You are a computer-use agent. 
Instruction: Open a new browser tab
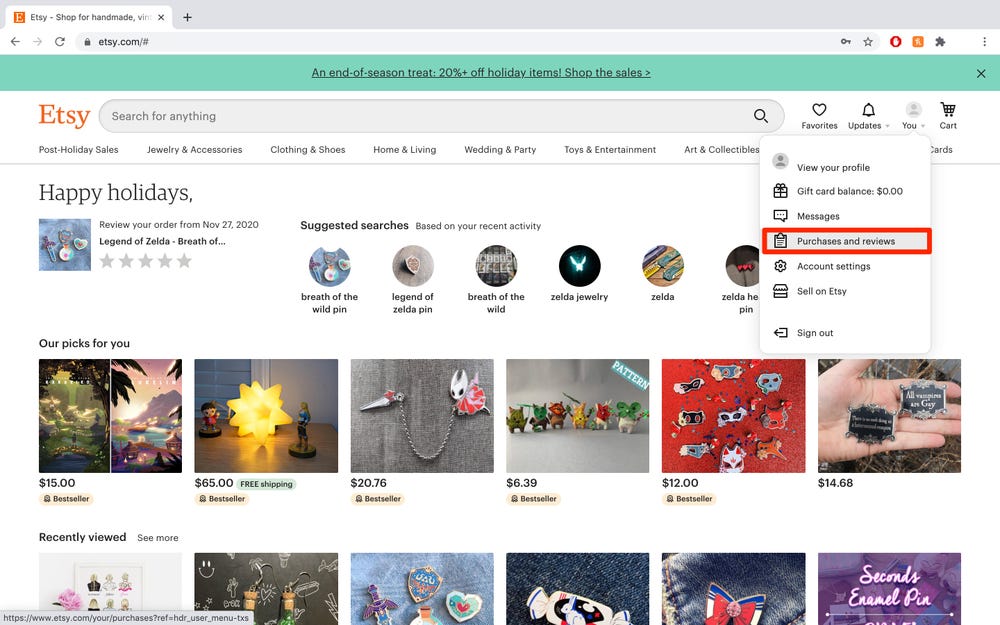pyautogui.click(x=187, y=17)
